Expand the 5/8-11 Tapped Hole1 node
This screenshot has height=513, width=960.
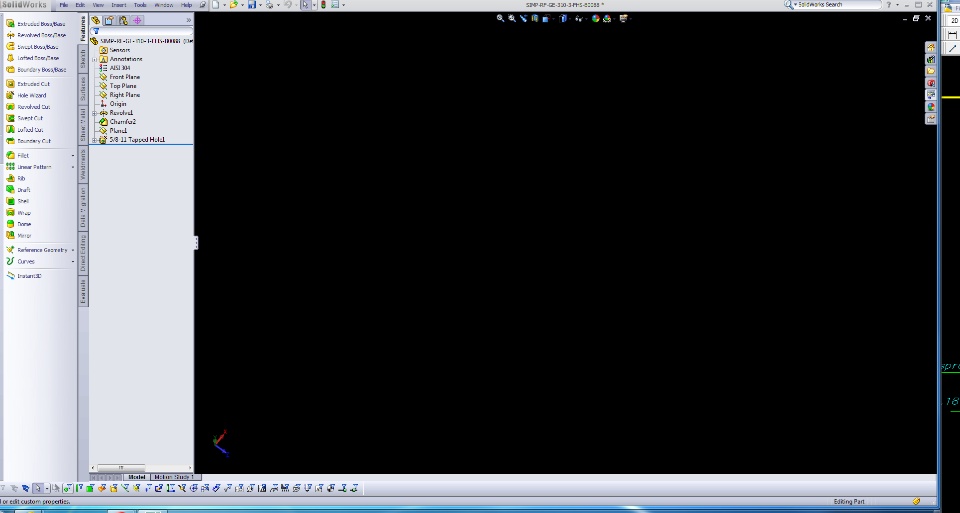point(95,140)
